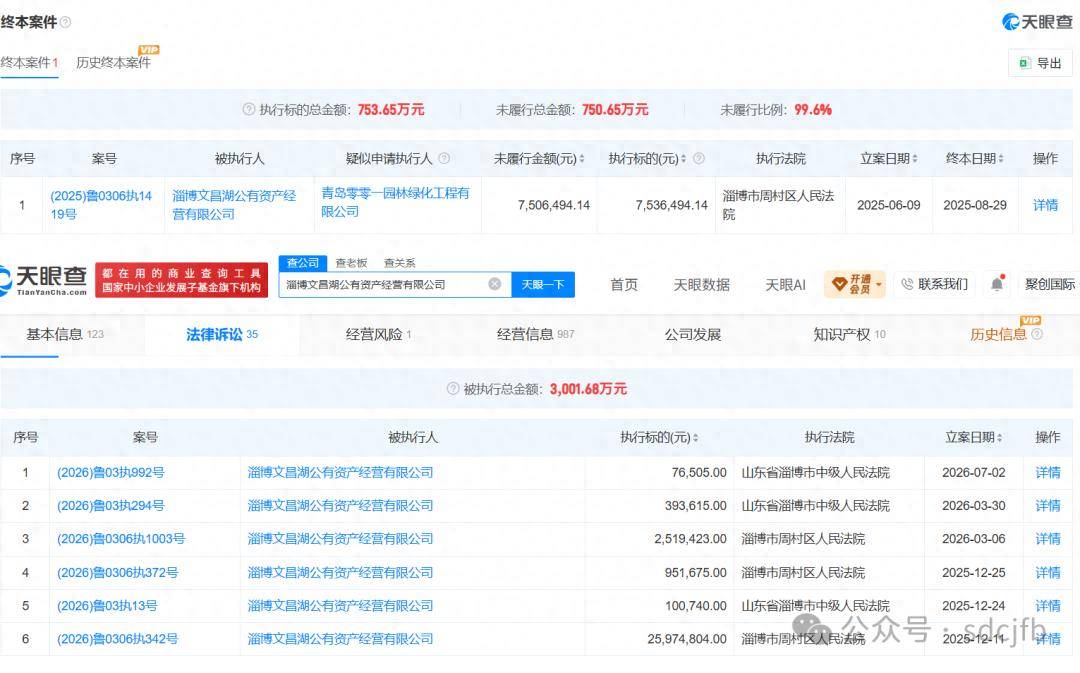
Task: Switch to 查公司 search tab
Action: click(x=303, y=262)
